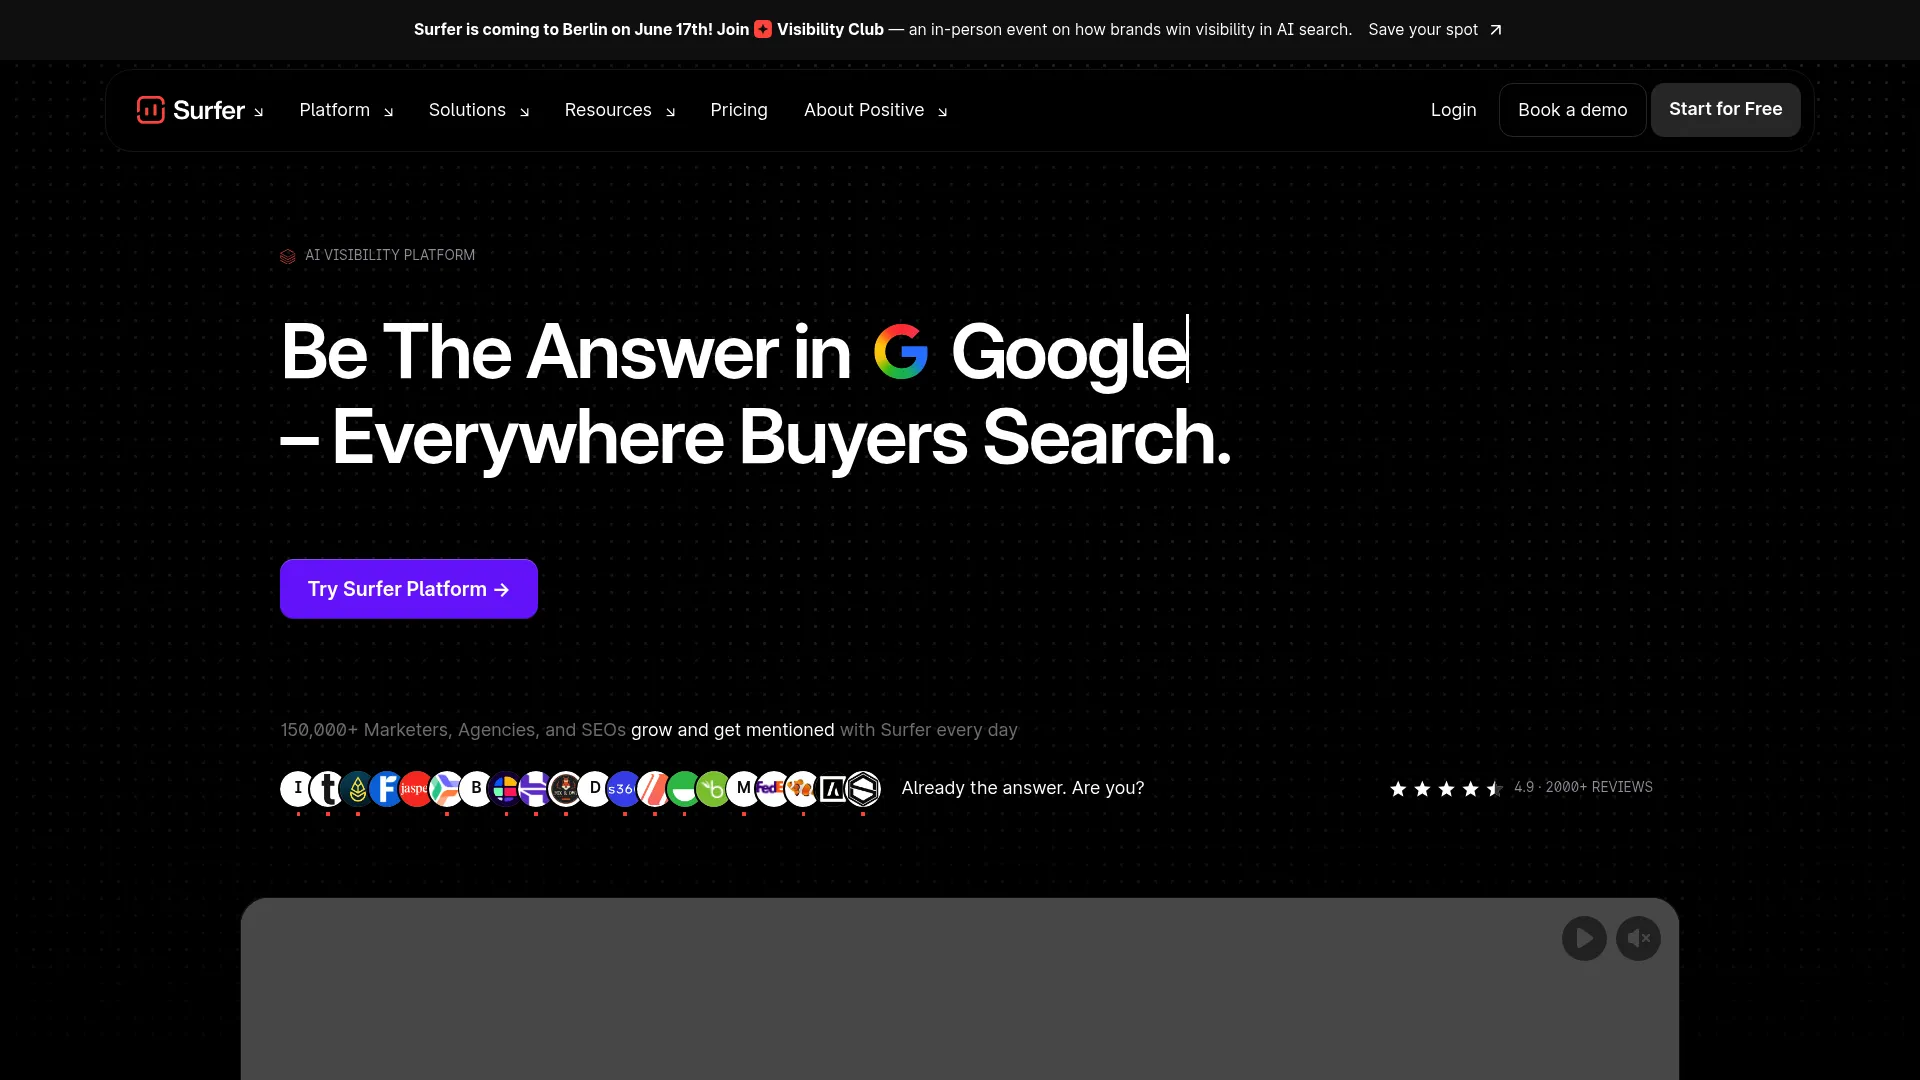Viewport: 1920px width, 1080px height.
Task: Click the Try Surfer Platform button
Action: 409,589
